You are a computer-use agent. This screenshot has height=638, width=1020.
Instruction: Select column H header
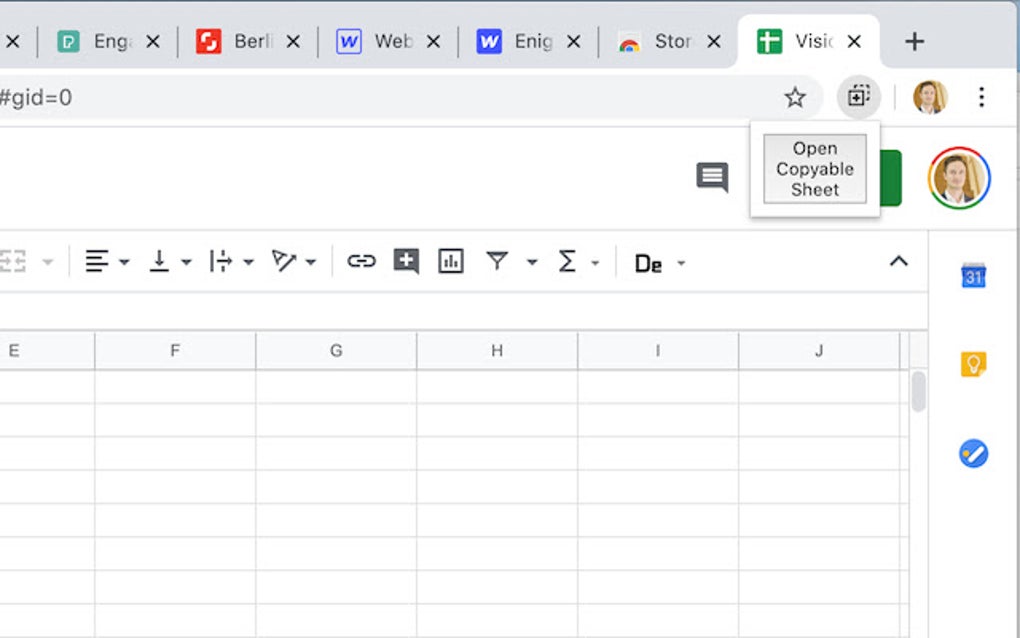click(497, 351)
